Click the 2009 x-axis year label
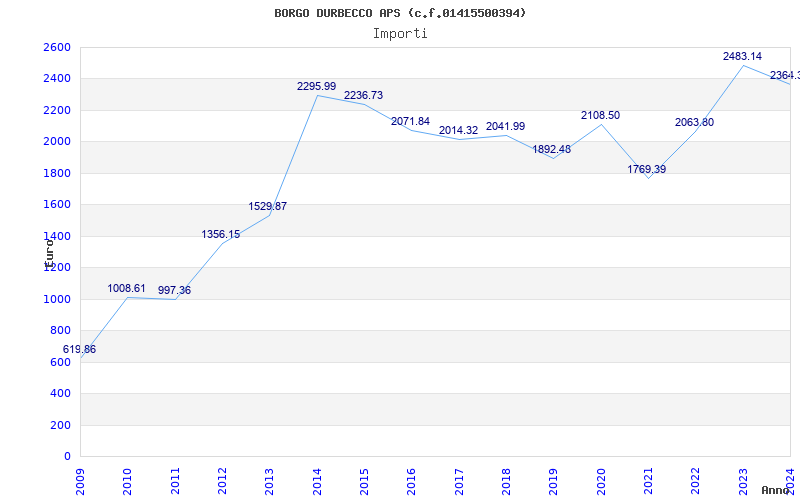 pos(80,482)
